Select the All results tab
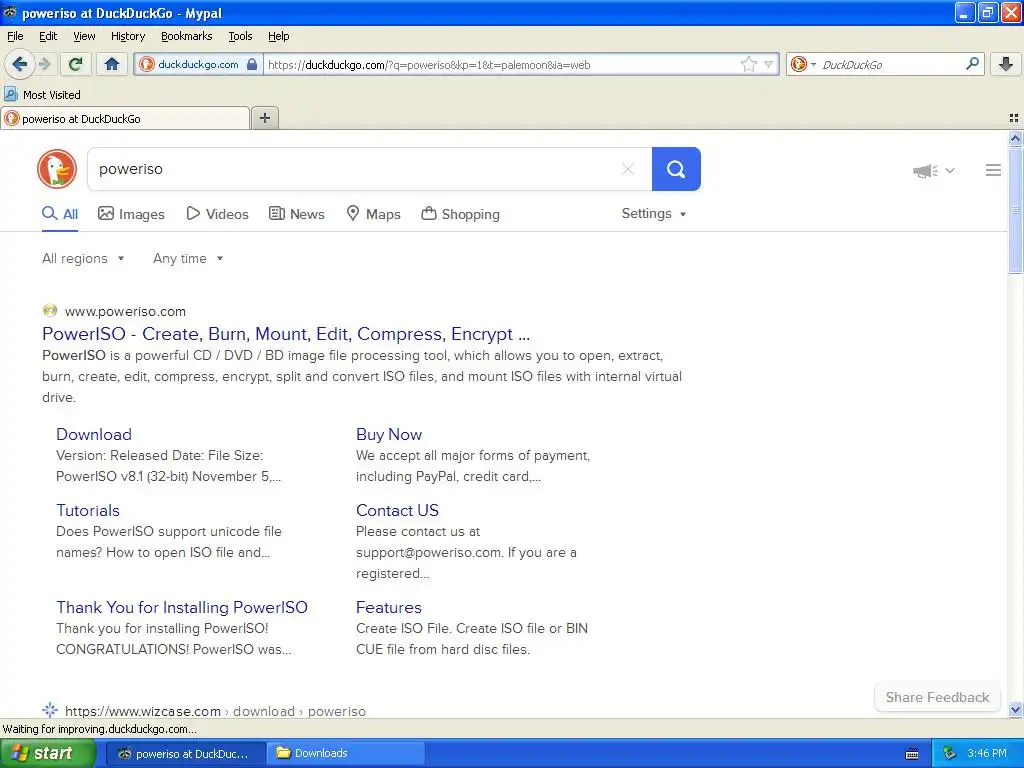The height and width of the screenshot is (768, 1024). 60,214
